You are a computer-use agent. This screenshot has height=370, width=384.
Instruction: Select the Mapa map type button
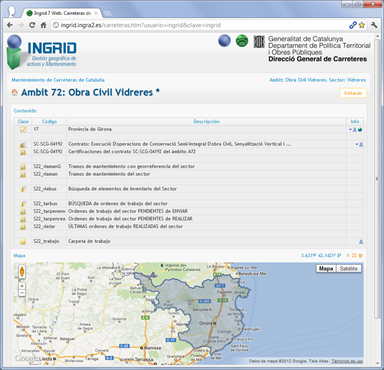pos(326,269)
